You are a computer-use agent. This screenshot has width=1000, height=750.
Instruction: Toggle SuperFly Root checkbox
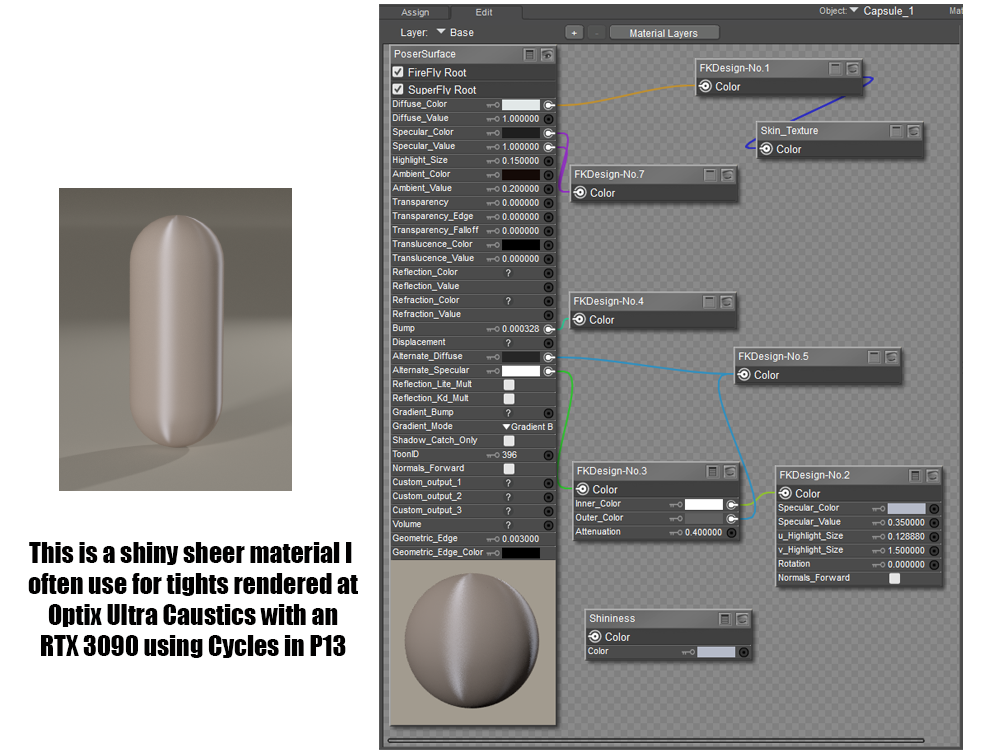(x=398, y=89)
